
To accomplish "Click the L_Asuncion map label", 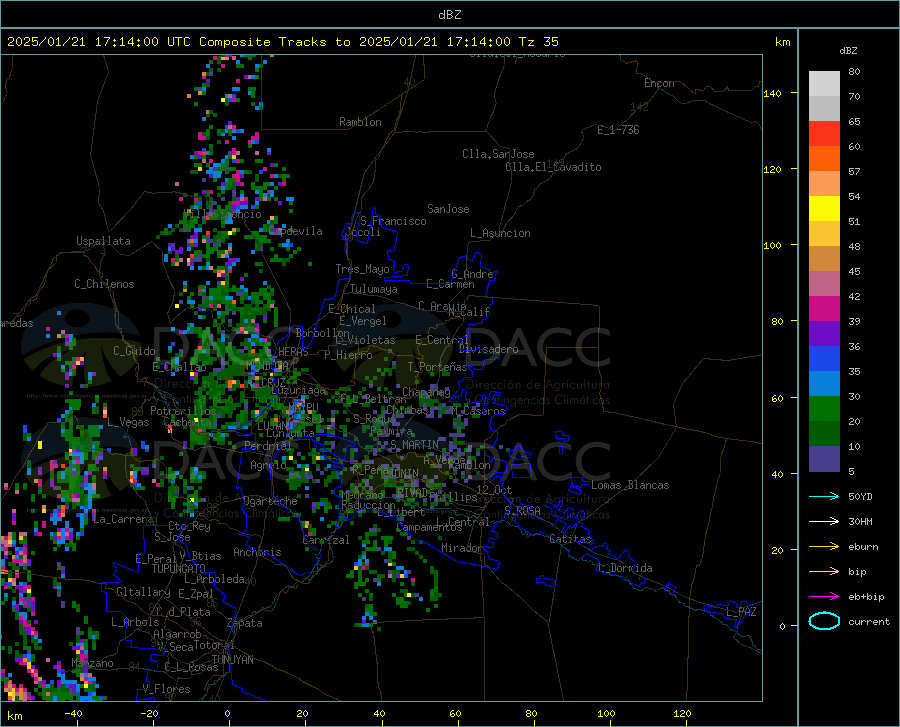I will click(500, 233).
